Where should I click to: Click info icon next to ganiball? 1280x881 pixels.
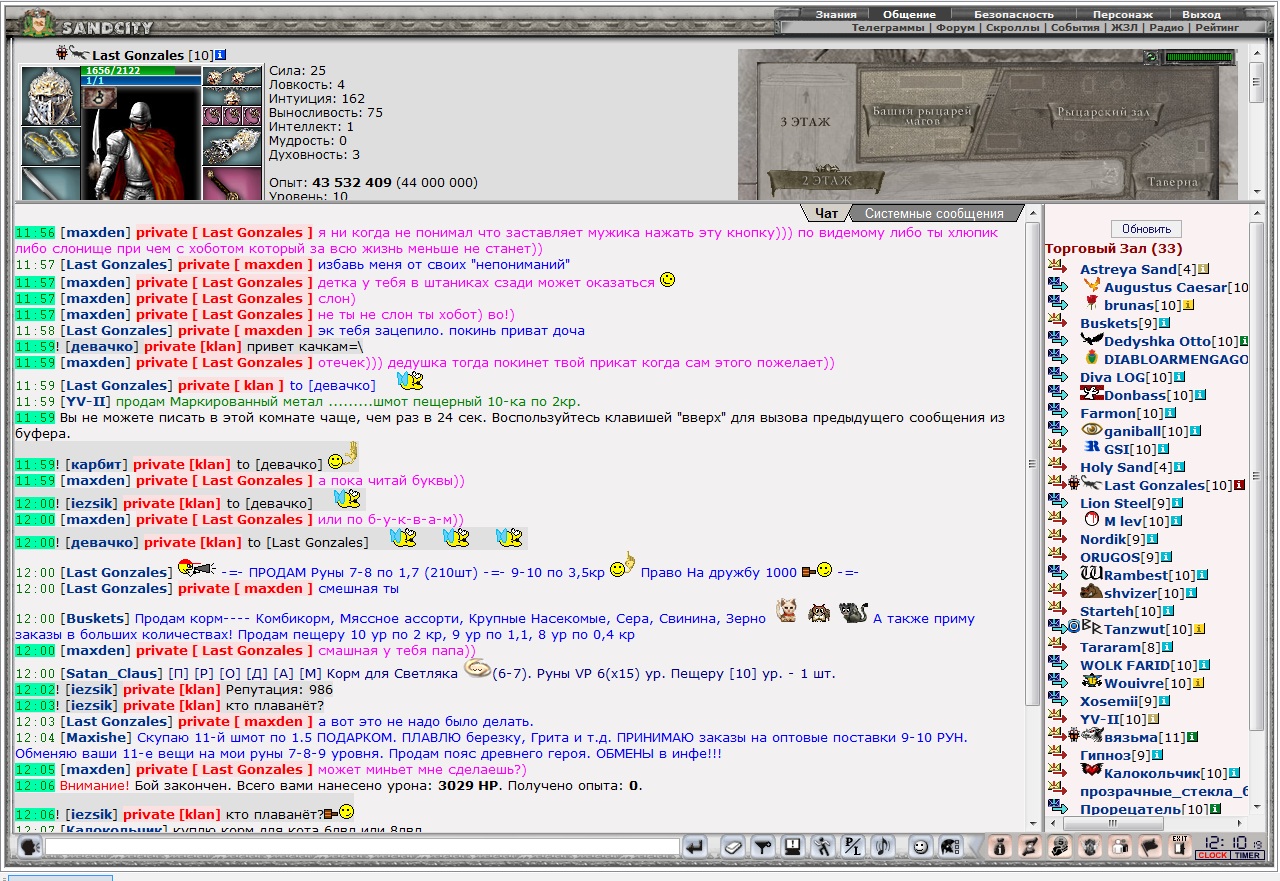pos(1195,431)
